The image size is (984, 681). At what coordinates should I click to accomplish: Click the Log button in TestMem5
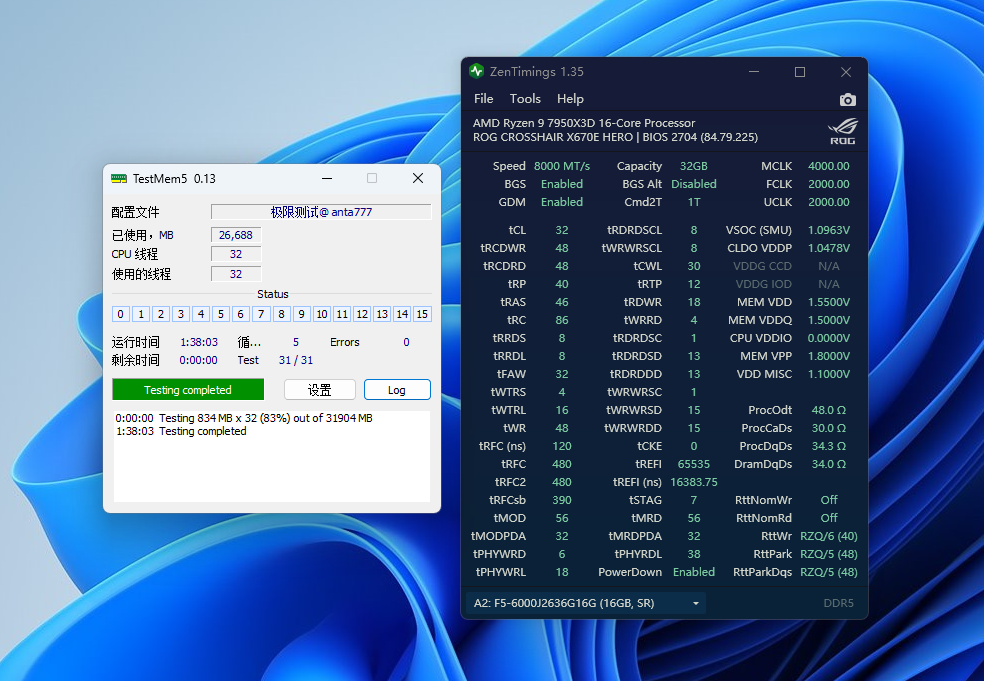[397, 390]
